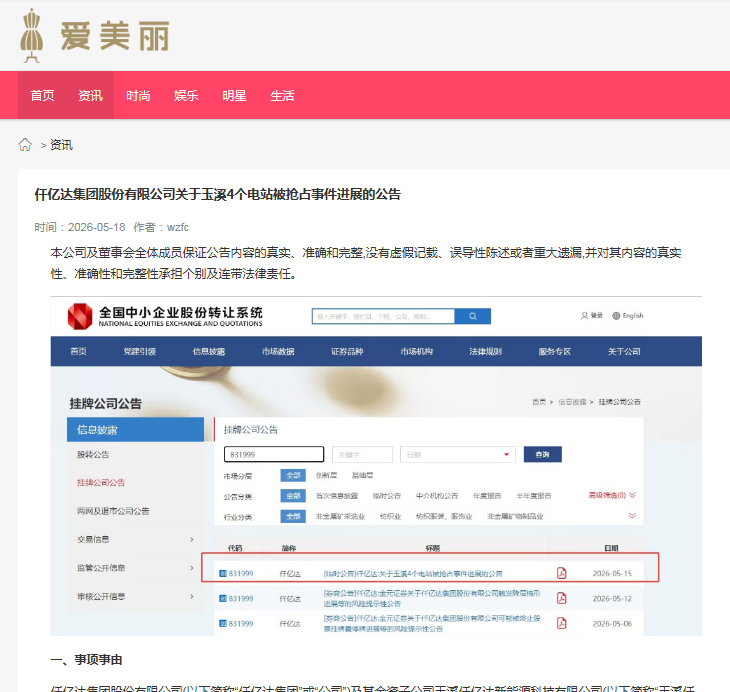Click the 爱美丽 site name logo text
The image size is (730, 692).
point(115,36)
